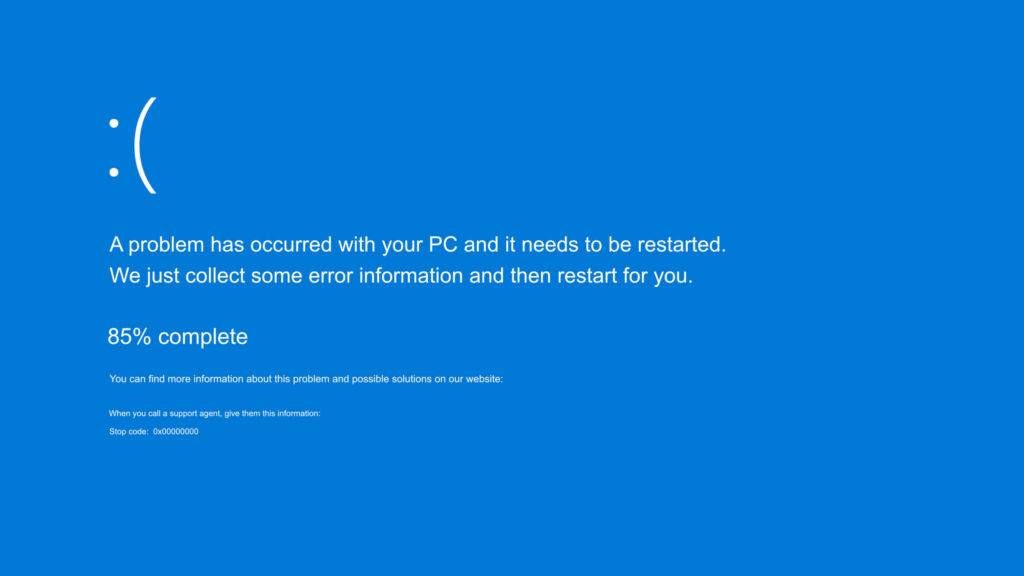Click the word "PC" in the message
The height and width of the screenshot is (576, 1024).
(x=443, y=245)
